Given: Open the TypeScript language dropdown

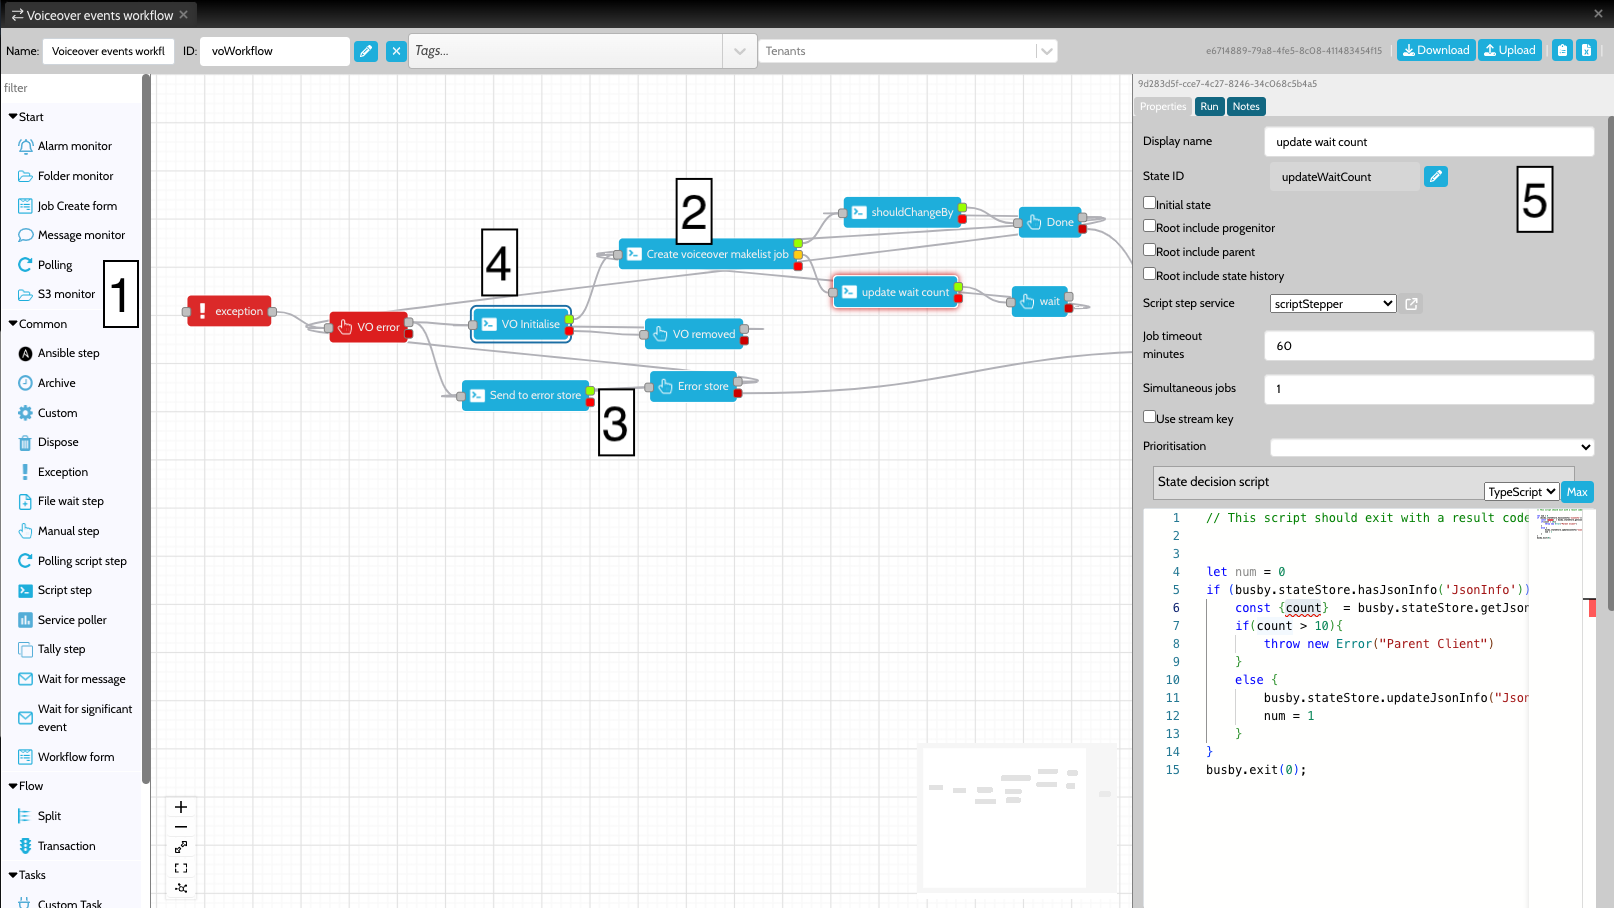Looking at the screenshot, I should (x=1521, y=492).
